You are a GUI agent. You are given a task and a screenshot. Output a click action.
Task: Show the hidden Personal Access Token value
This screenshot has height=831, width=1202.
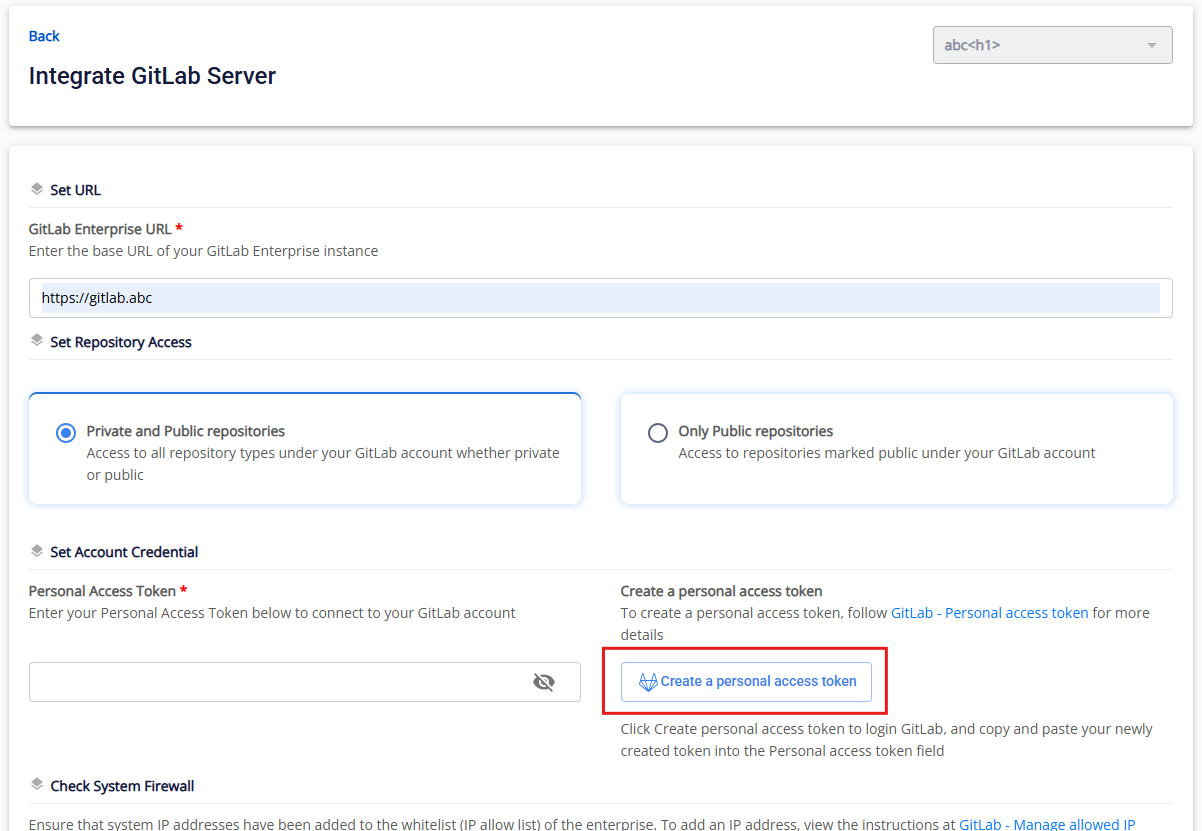[543, 682]
